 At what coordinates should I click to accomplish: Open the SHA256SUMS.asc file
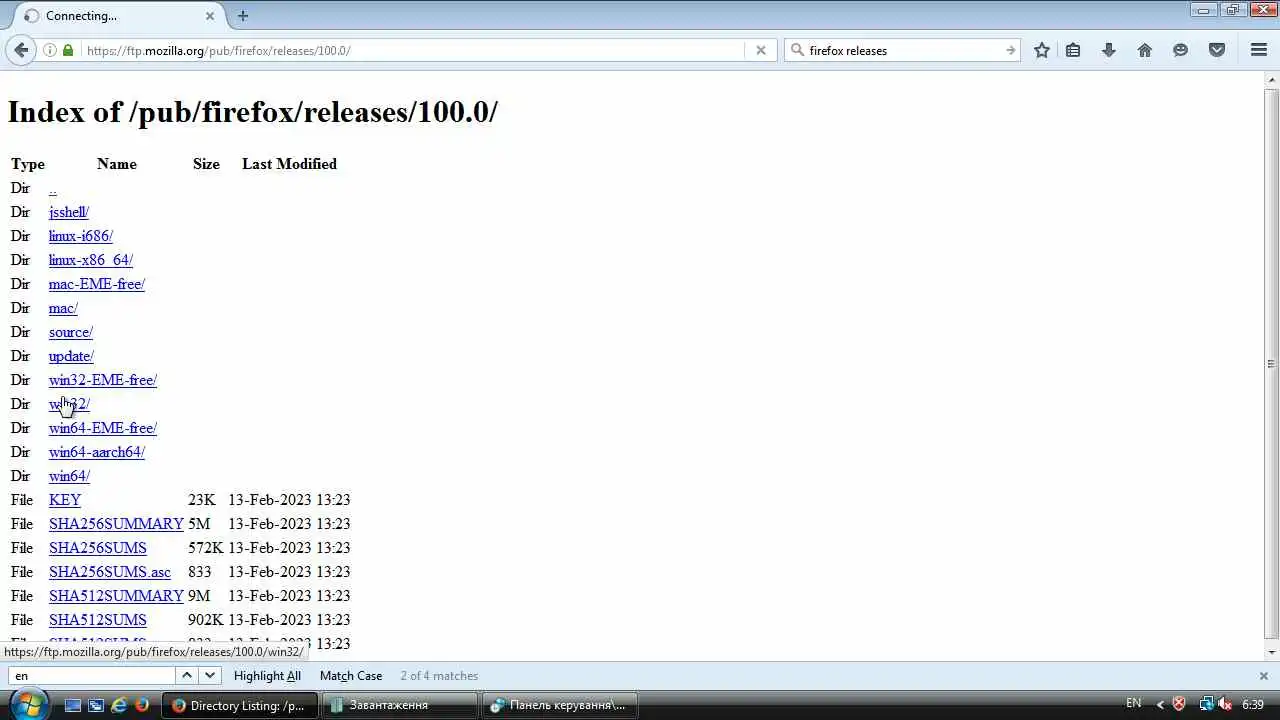coord(110,572)
